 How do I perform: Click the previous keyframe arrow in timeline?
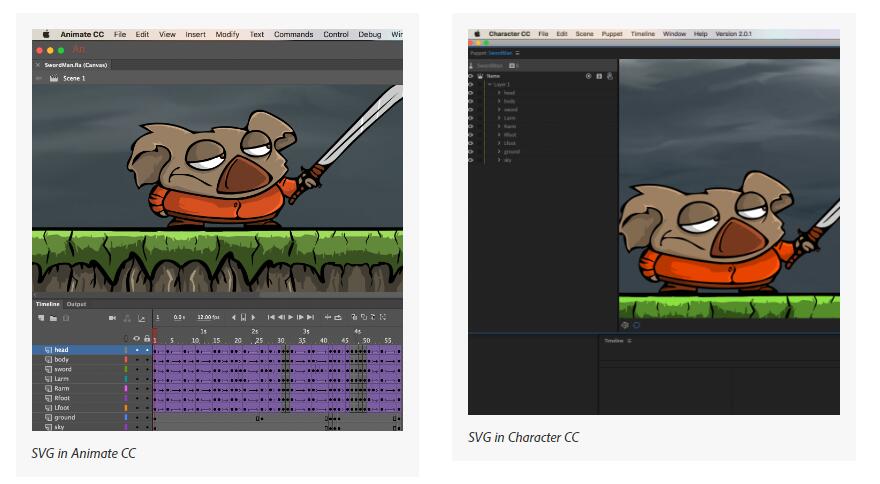[x=234, y=317]
